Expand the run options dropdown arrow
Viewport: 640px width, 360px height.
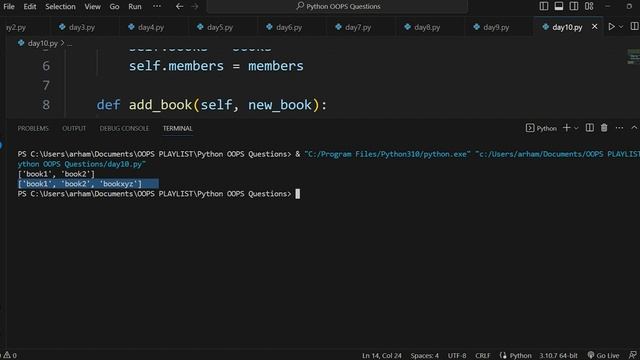621,27
